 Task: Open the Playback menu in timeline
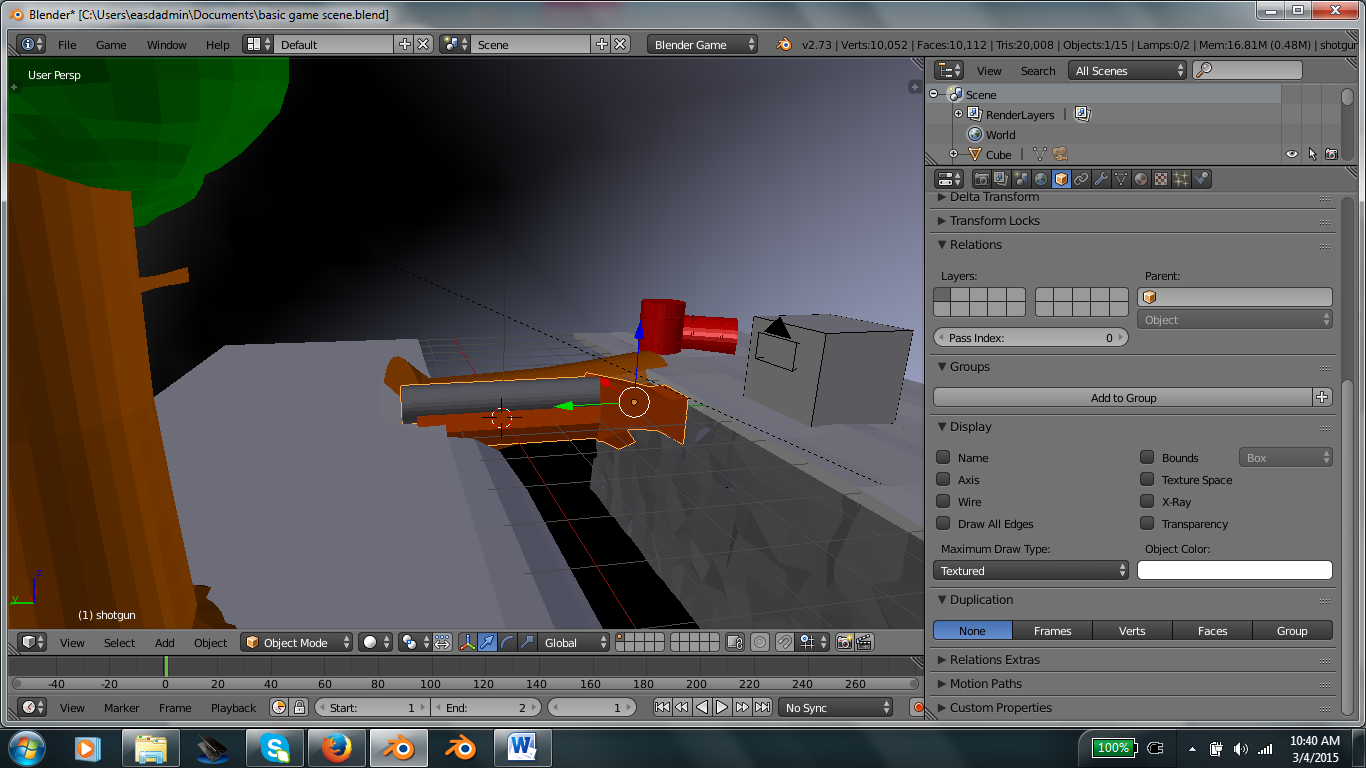click(233, 707)
